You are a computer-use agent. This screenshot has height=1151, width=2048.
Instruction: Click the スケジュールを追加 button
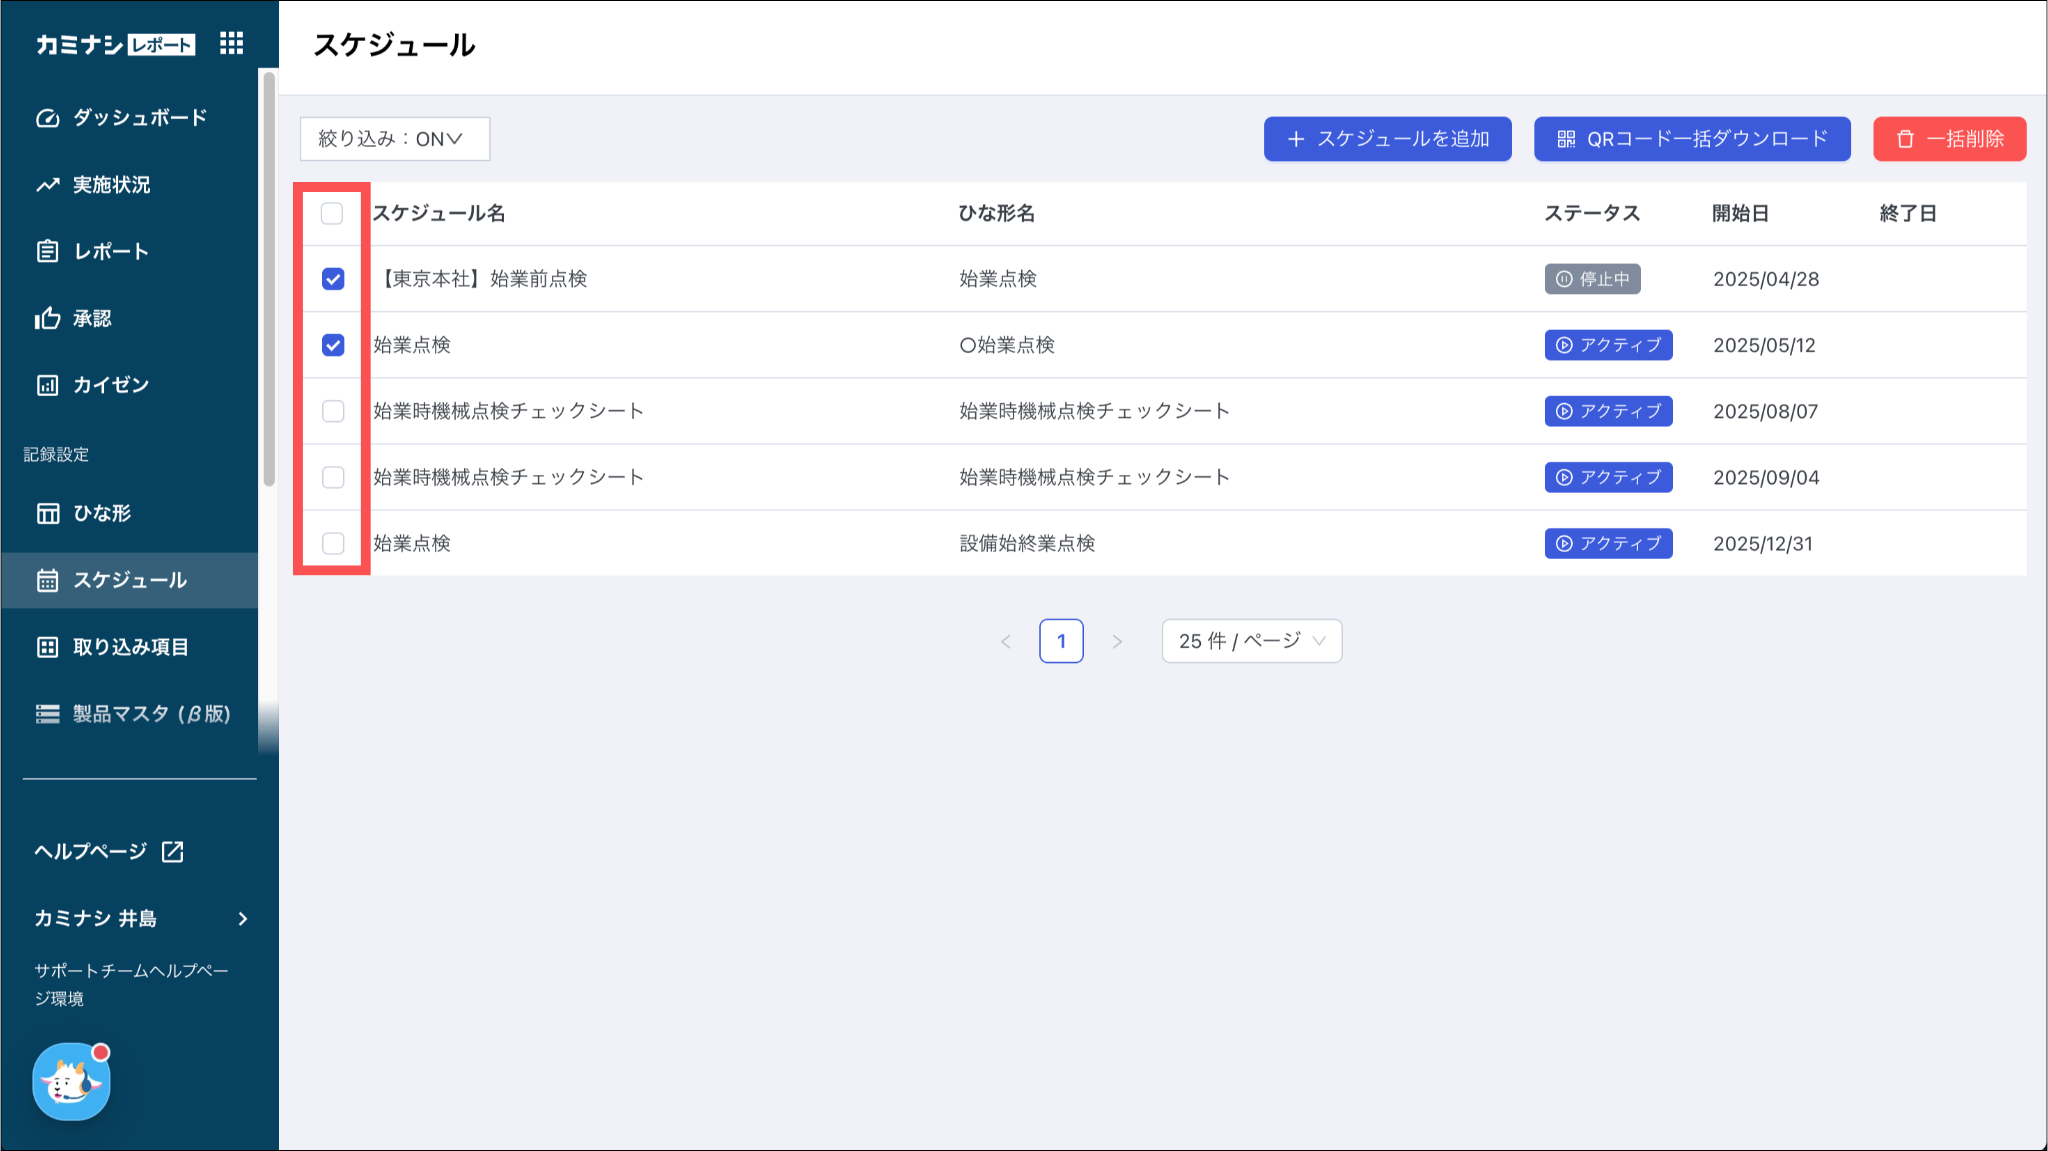1387,139
